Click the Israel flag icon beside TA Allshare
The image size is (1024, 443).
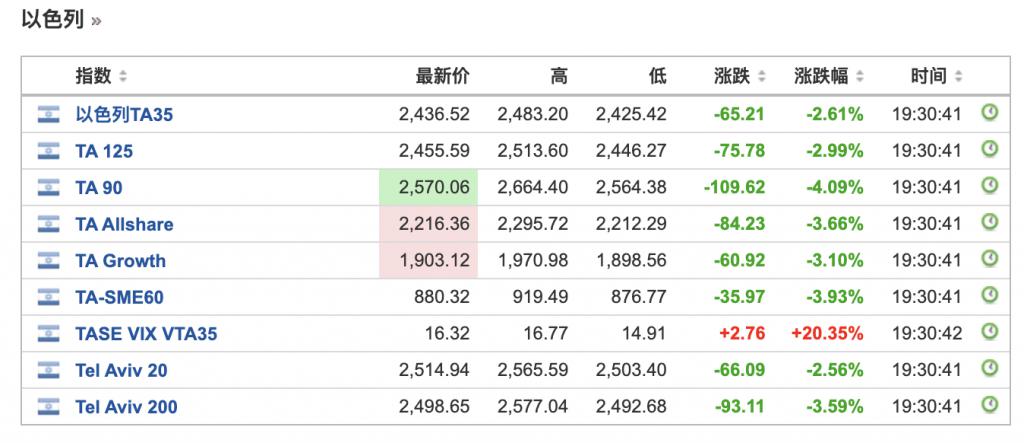tap(48, 224)
